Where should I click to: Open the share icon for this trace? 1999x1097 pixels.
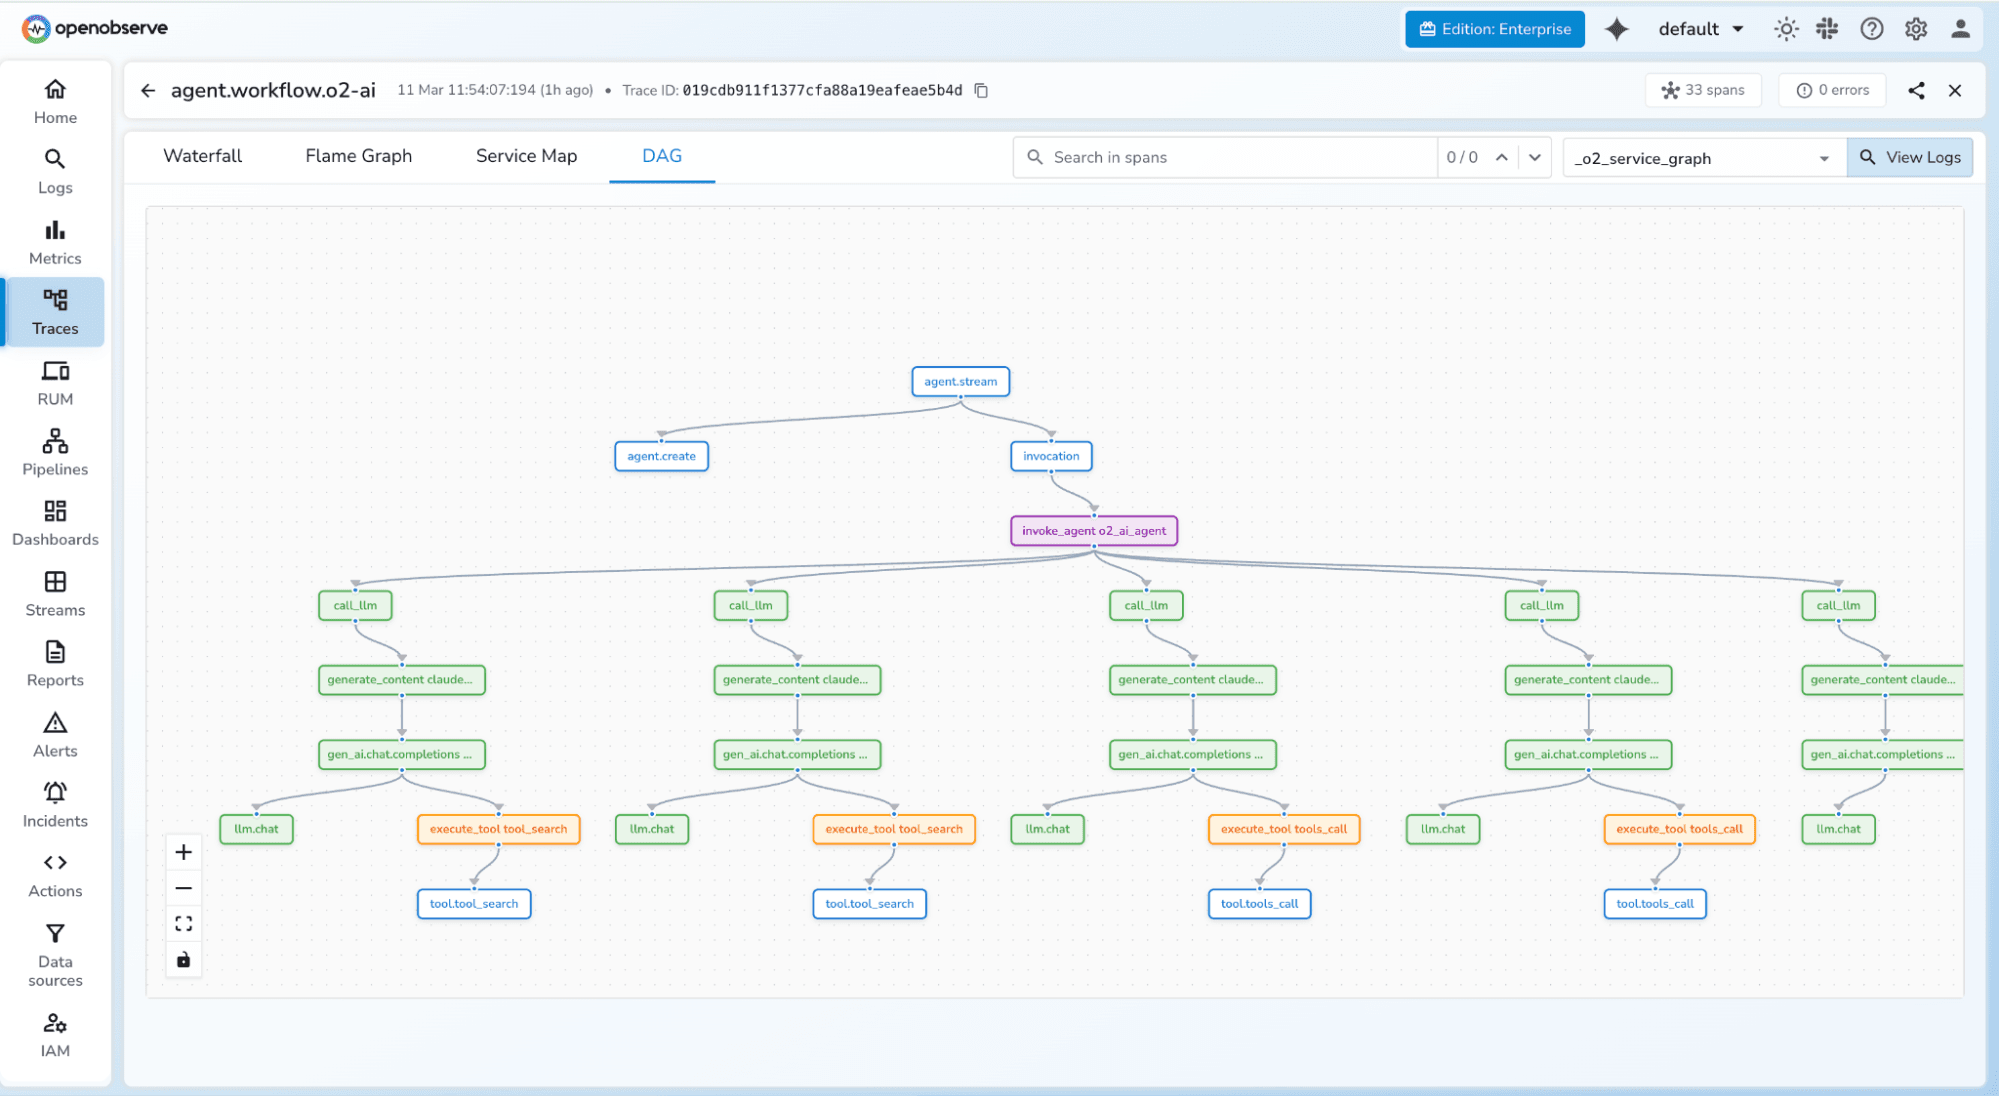[1916, 90]
